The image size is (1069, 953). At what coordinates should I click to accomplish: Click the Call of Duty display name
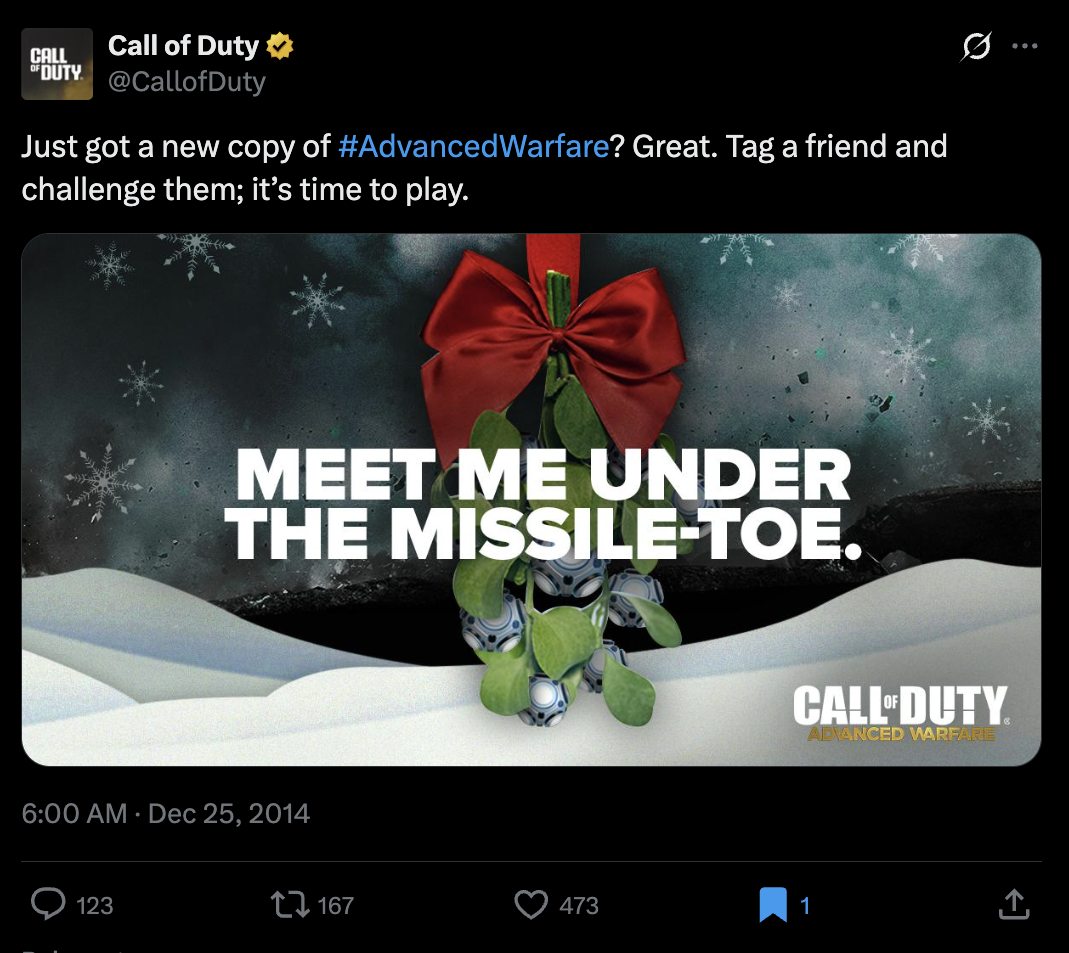pyautogui.click(x=183, y=46)
